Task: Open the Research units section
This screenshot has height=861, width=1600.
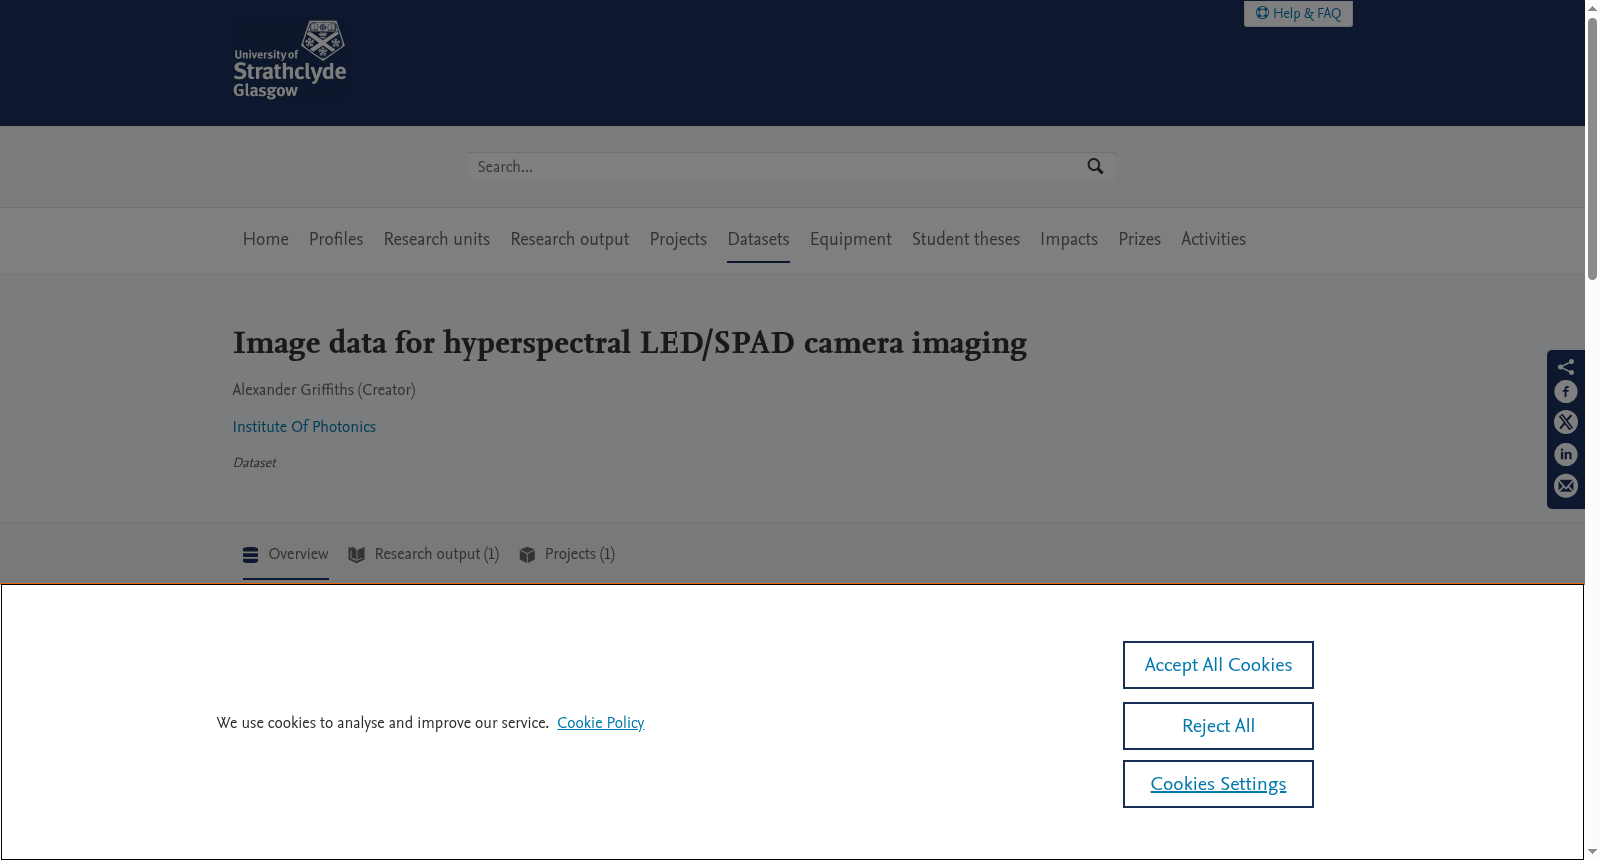Action: 437,239
